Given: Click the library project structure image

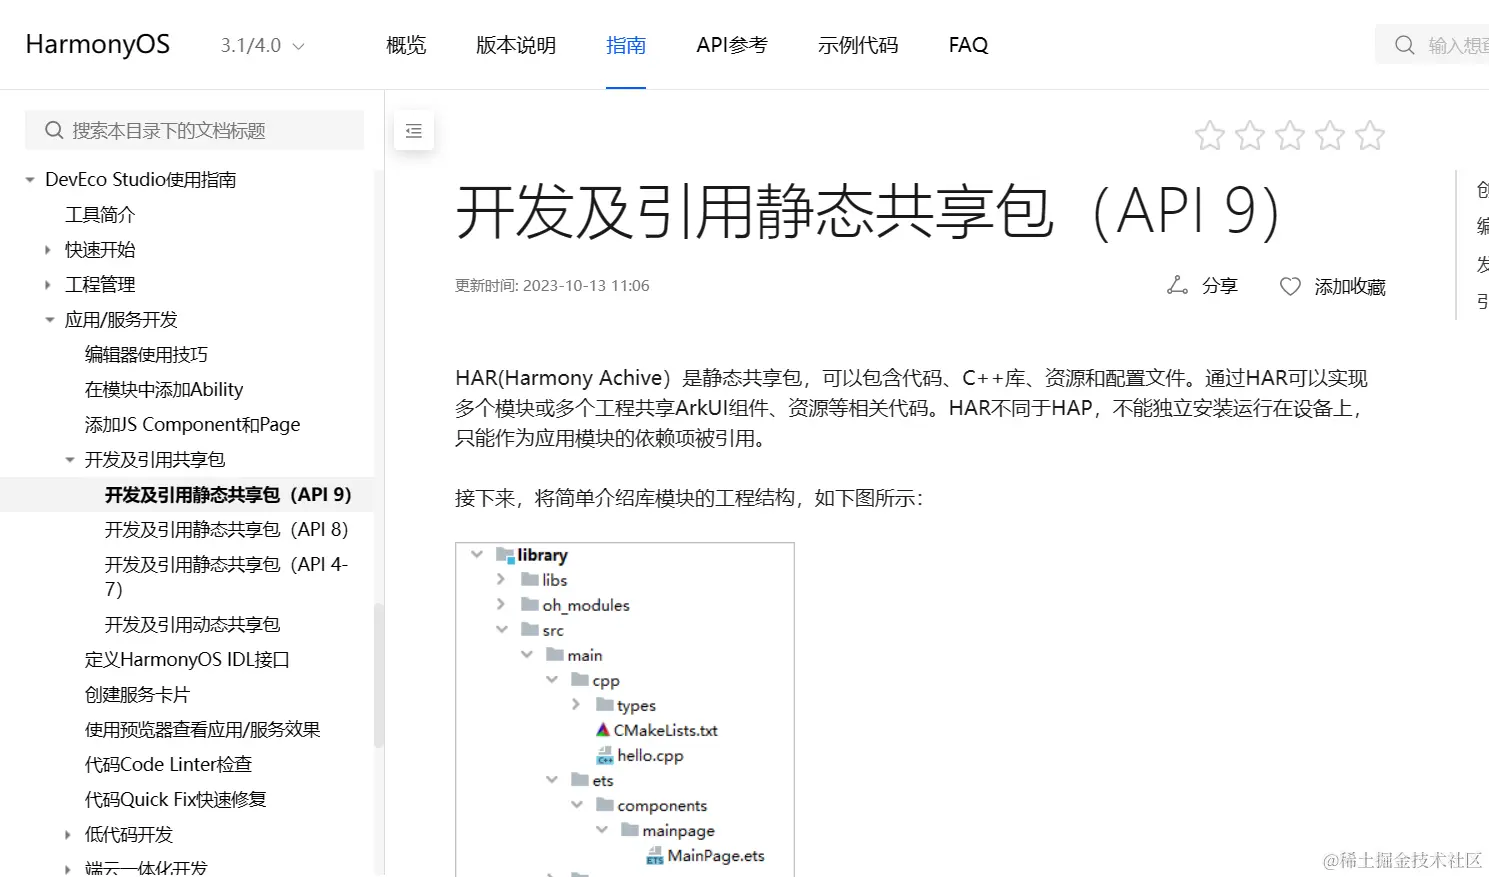Looking at the screenshot, I should [x=625, y=710].
